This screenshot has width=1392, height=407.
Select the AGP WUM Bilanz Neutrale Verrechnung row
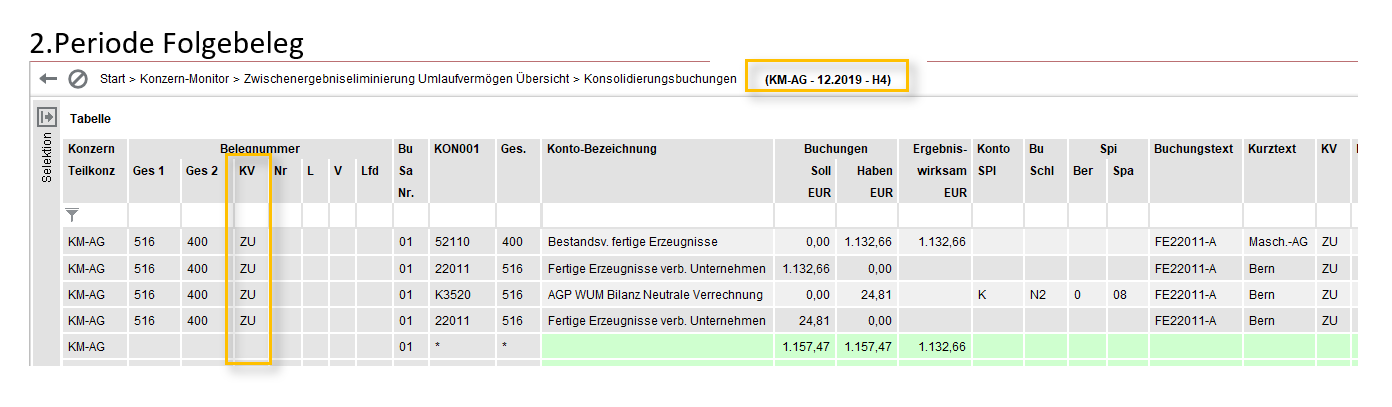pyautogui.click(x=655, y=294)
